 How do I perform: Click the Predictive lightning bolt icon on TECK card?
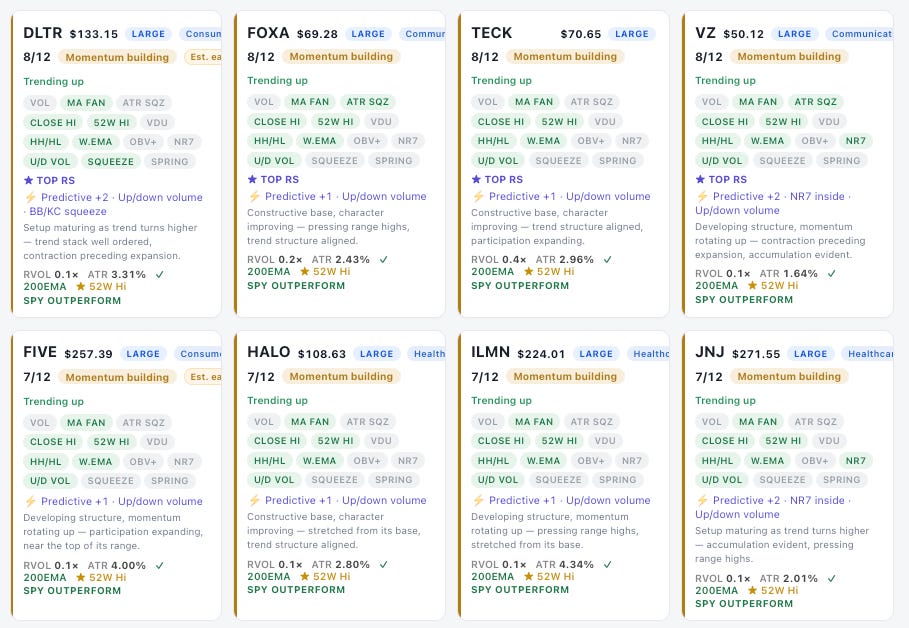pos(478,196)
